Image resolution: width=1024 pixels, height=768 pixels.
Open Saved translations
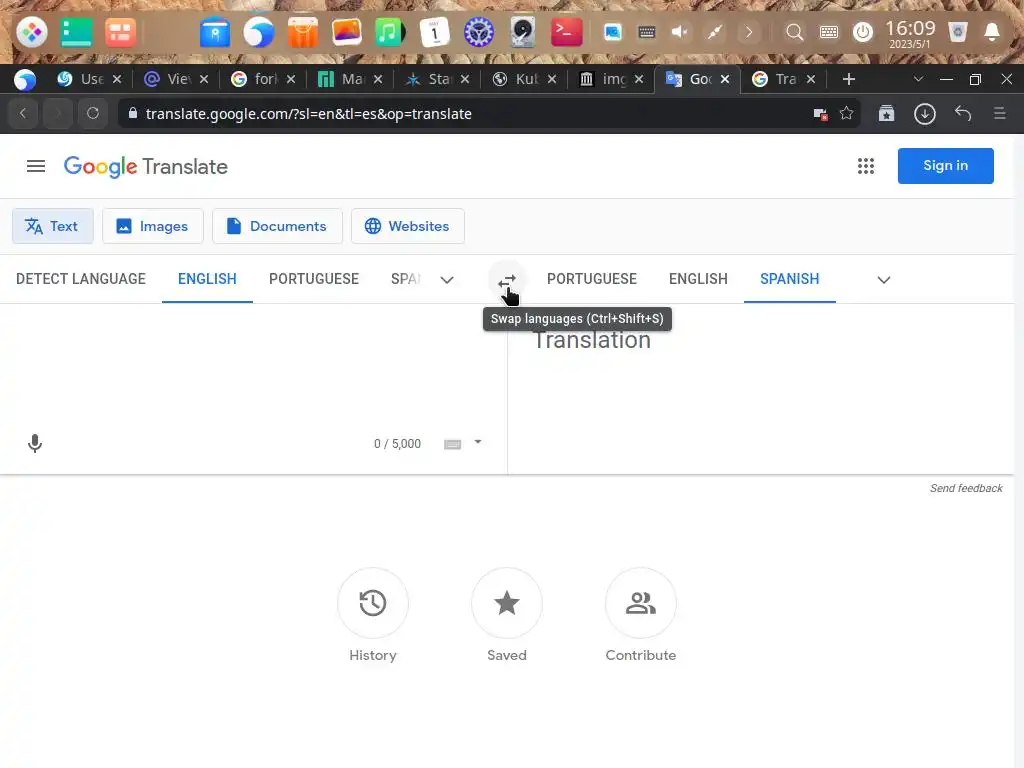pyautogui.click(x=507, y=615)
